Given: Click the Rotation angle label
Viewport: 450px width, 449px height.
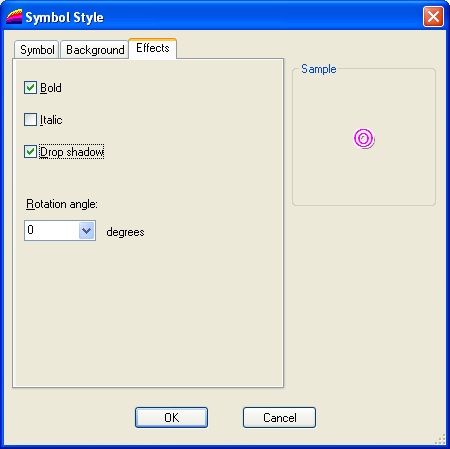Looking at the screenshot, I should coord(62,204).
